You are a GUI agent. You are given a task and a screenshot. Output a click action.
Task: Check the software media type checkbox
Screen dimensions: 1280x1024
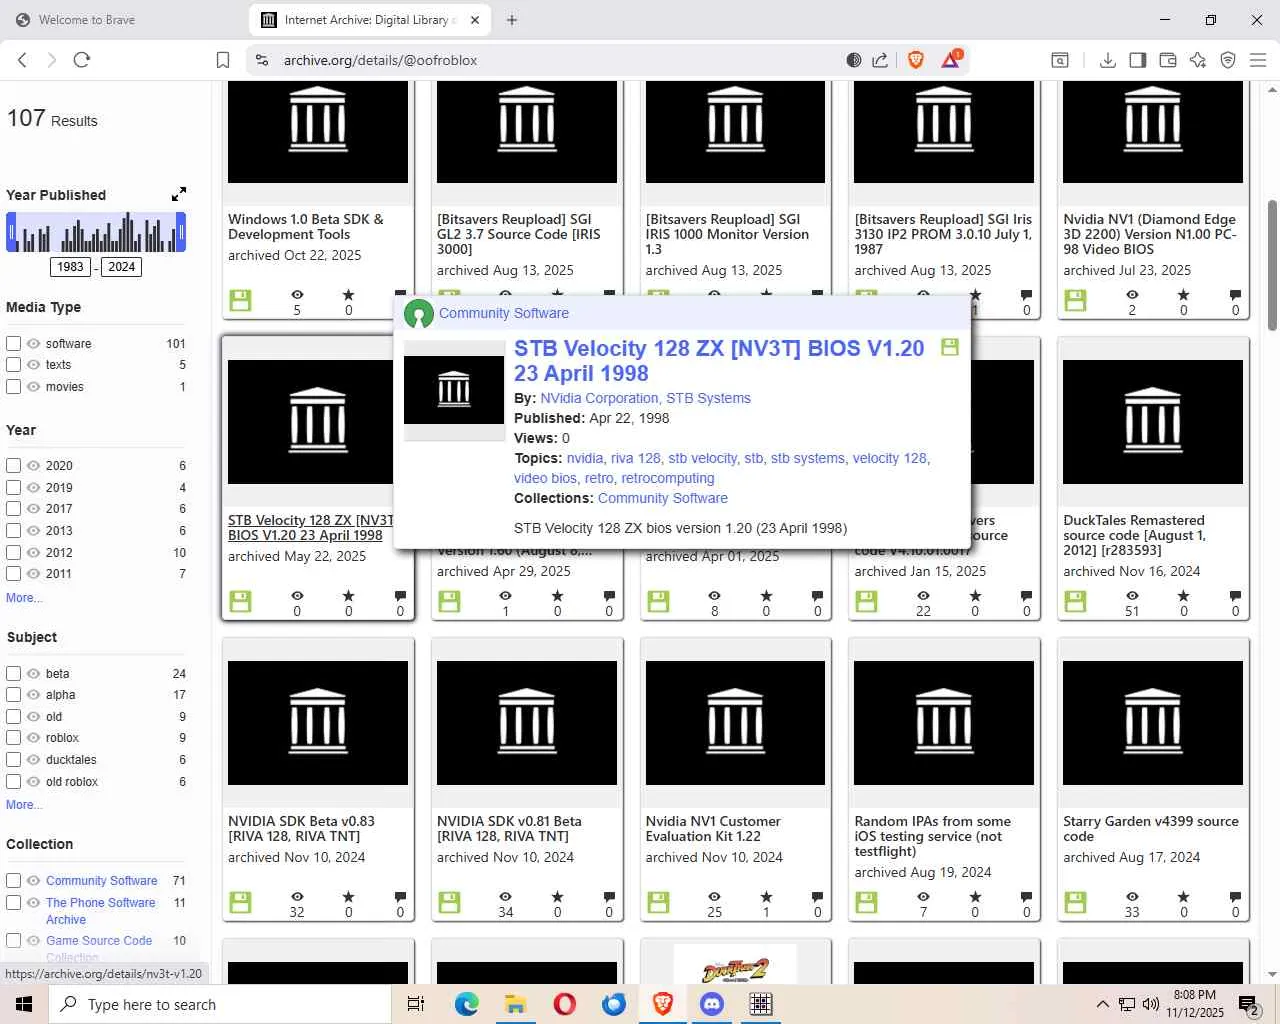(14, 343)
